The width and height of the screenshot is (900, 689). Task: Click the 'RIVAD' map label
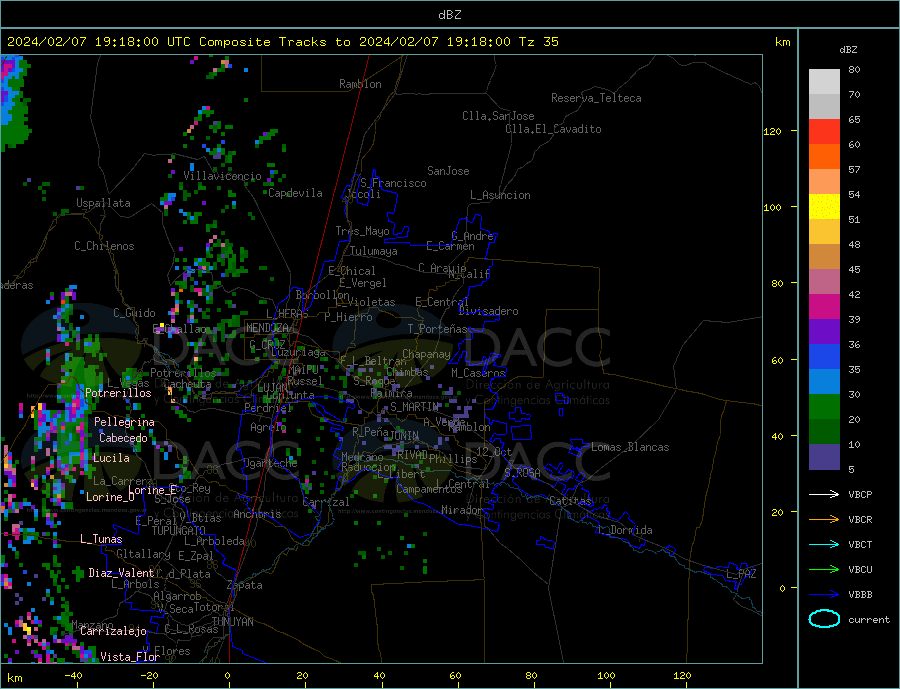(x=412, y=455)
